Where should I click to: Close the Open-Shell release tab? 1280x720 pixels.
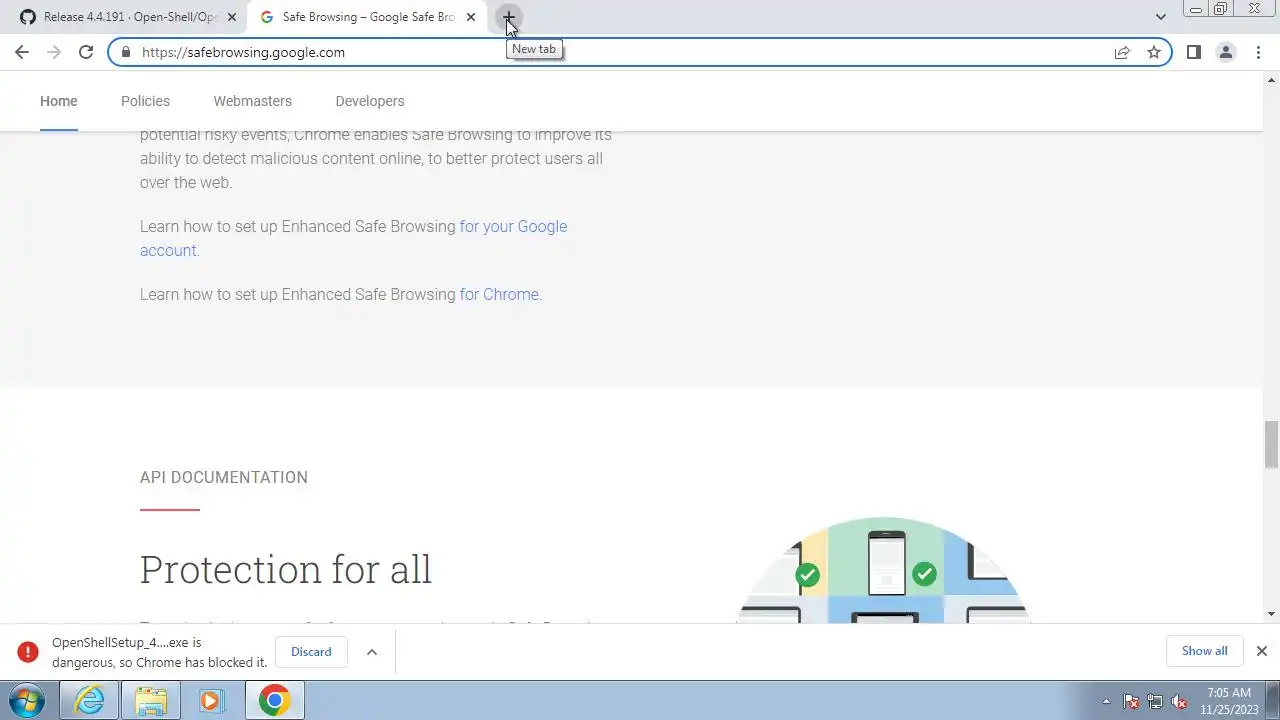(x=232, y=17)
